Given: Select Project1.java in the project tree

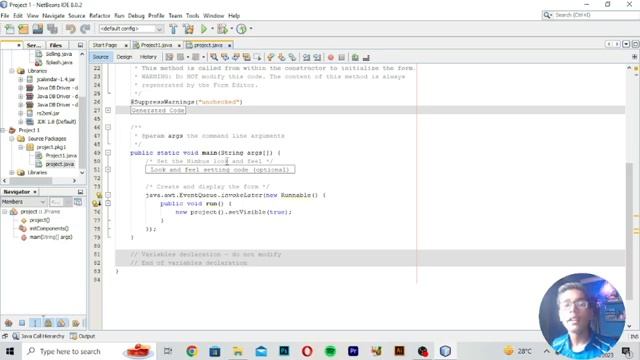Looking at the screenshot, I should [61, 156].
